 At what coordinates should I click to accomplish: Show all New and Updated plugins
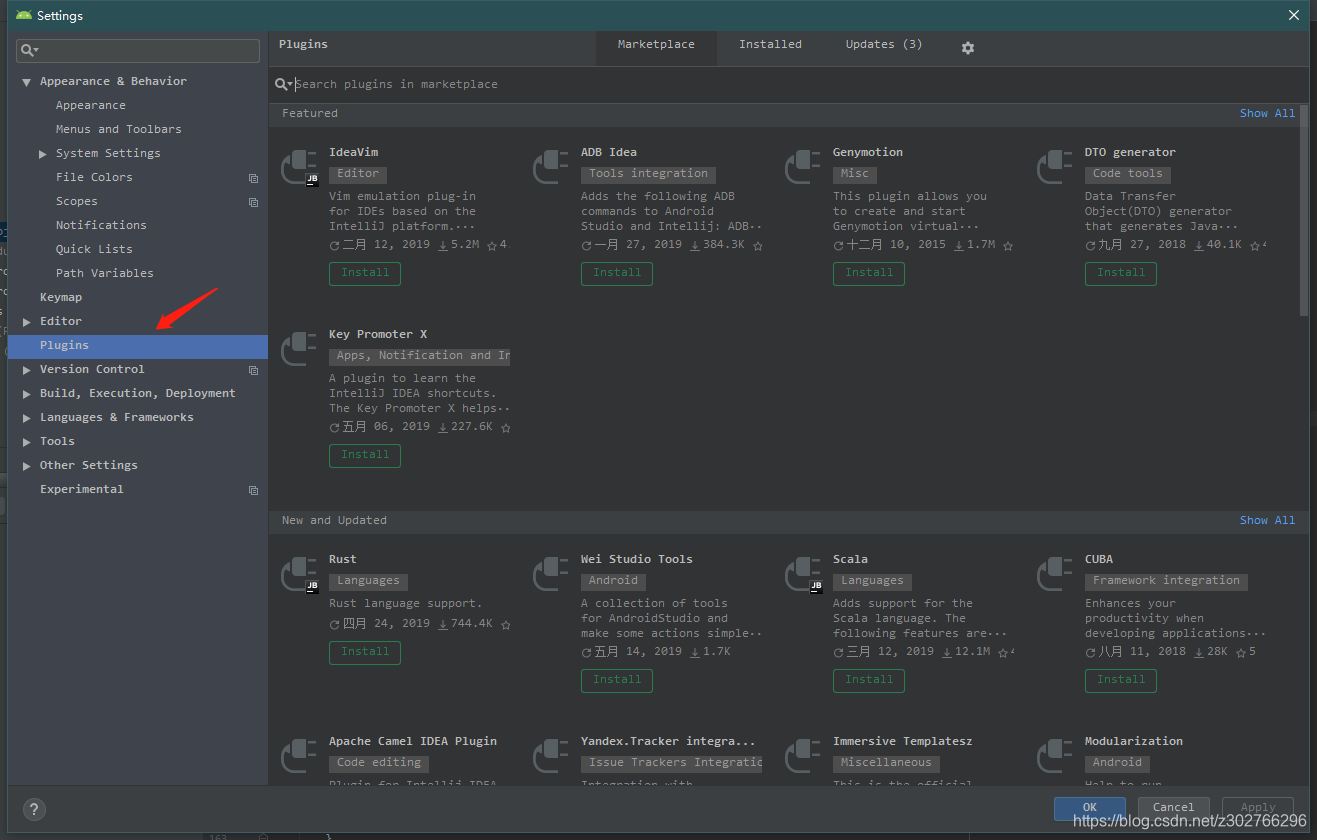click(1267, 521)
